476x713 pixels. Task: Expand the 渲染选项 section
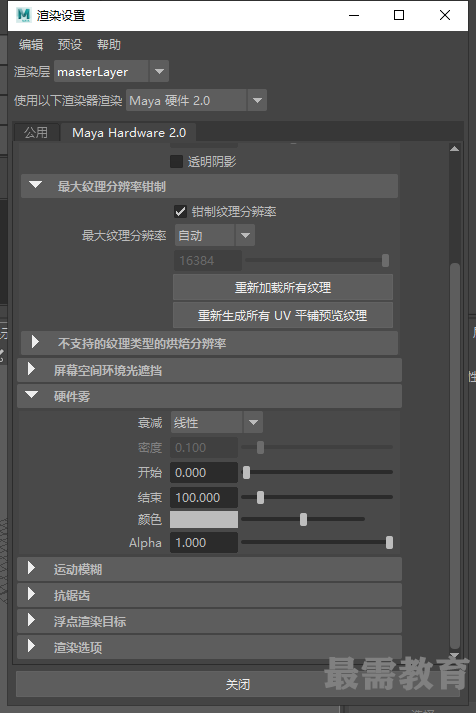209,647
